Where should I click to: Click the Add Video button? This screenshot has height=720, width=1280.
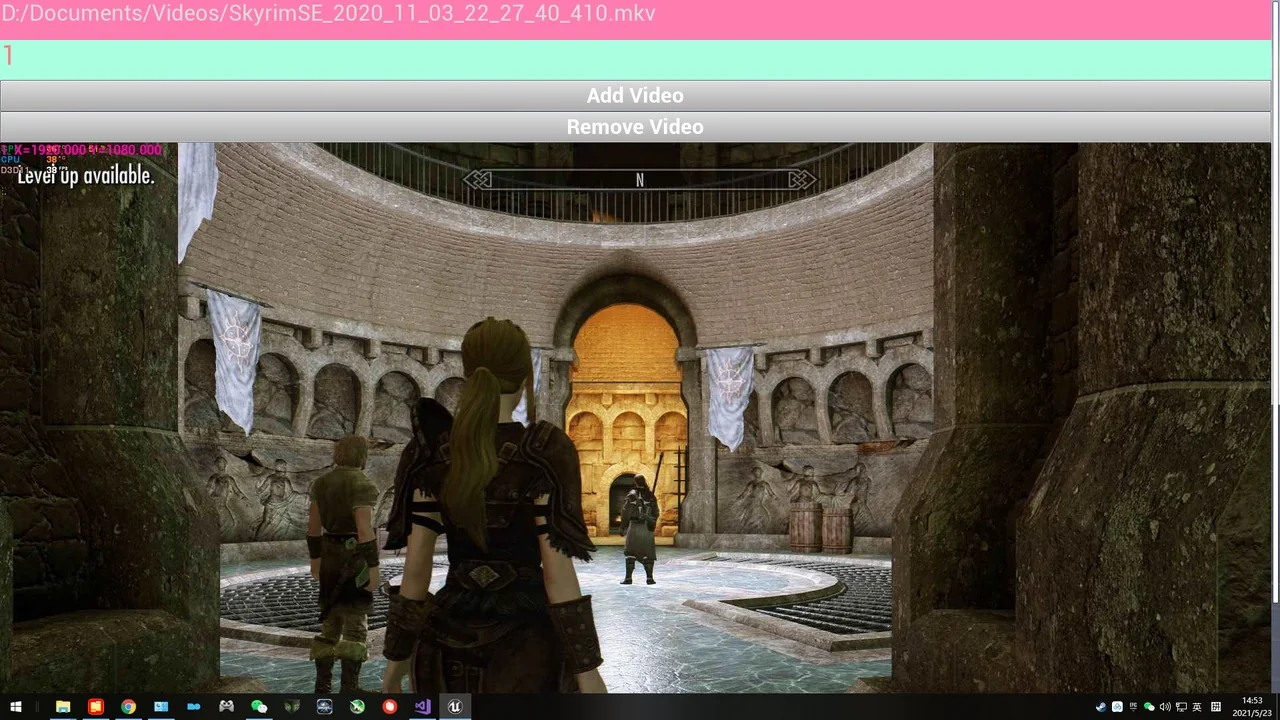(635, 96)
